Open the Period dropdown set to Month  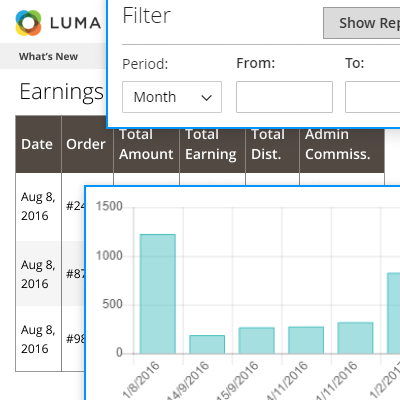click(172, 97)
